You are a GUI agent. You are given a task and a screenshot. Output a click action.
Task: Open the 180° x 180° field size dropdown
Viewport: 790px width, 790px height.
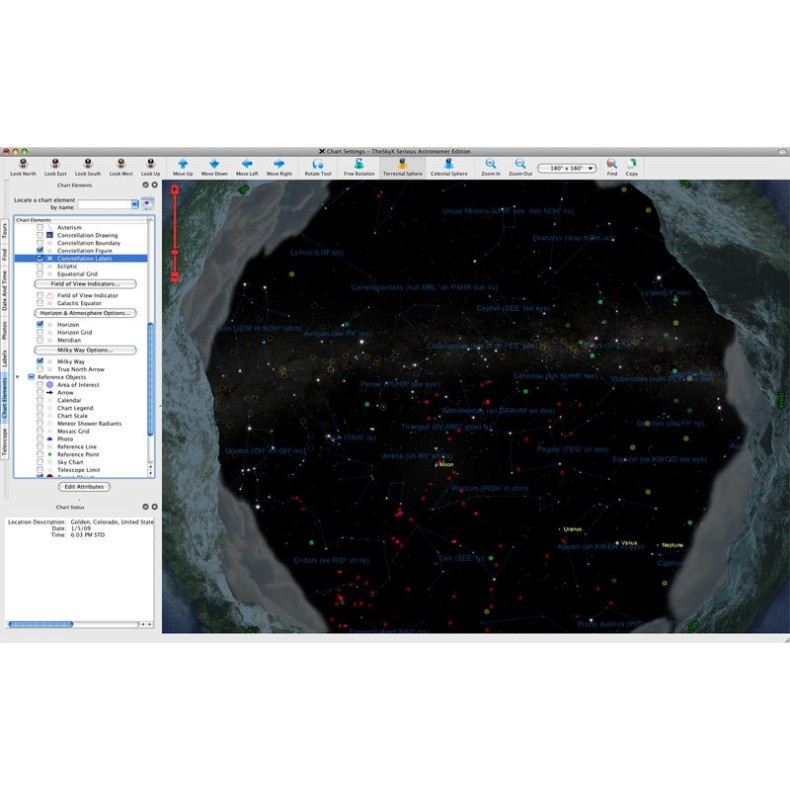click(x=567, y=168)
